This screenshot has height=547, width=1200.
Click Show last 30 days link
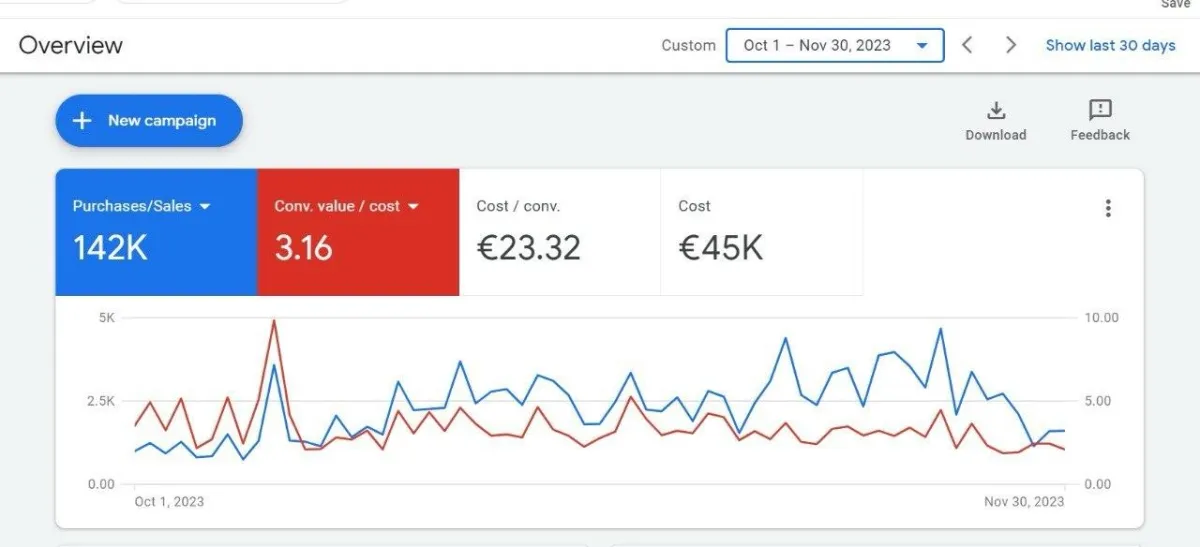coord(1110,45)
